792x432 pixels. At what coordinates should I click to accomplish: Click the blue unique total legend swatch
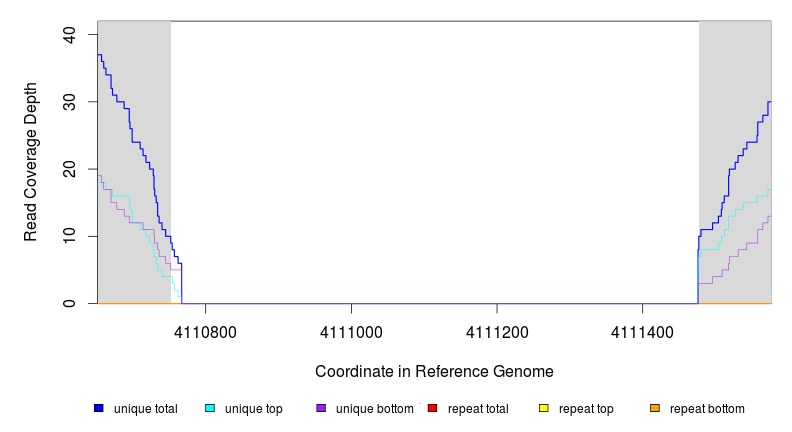pyautogui.click(x=99, y=409)
